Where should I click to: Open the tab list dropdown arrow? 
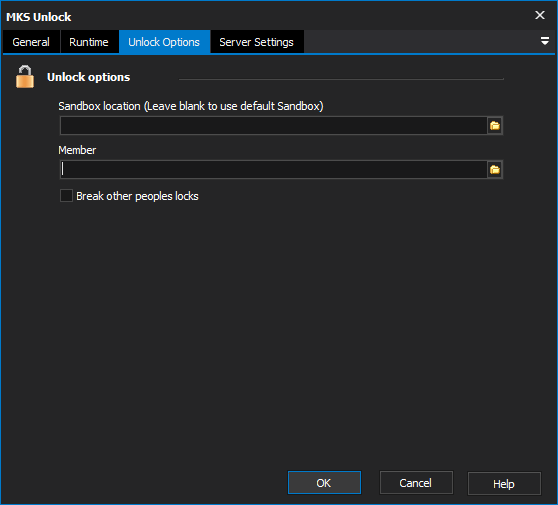pos(544,41)
